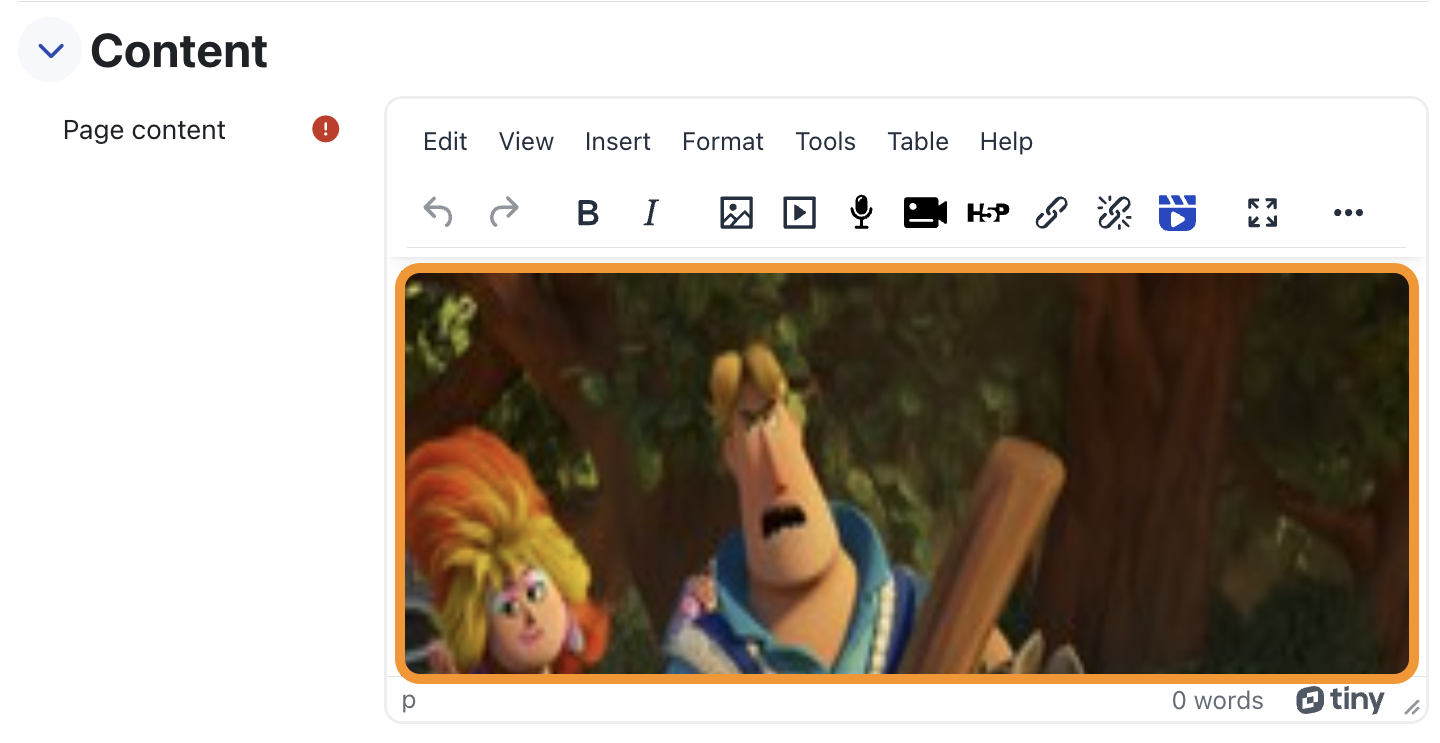The width and height of the screenshot is (1440, 743).
Task: Remove link with the unlink icon
Action: click(1114, 212)
